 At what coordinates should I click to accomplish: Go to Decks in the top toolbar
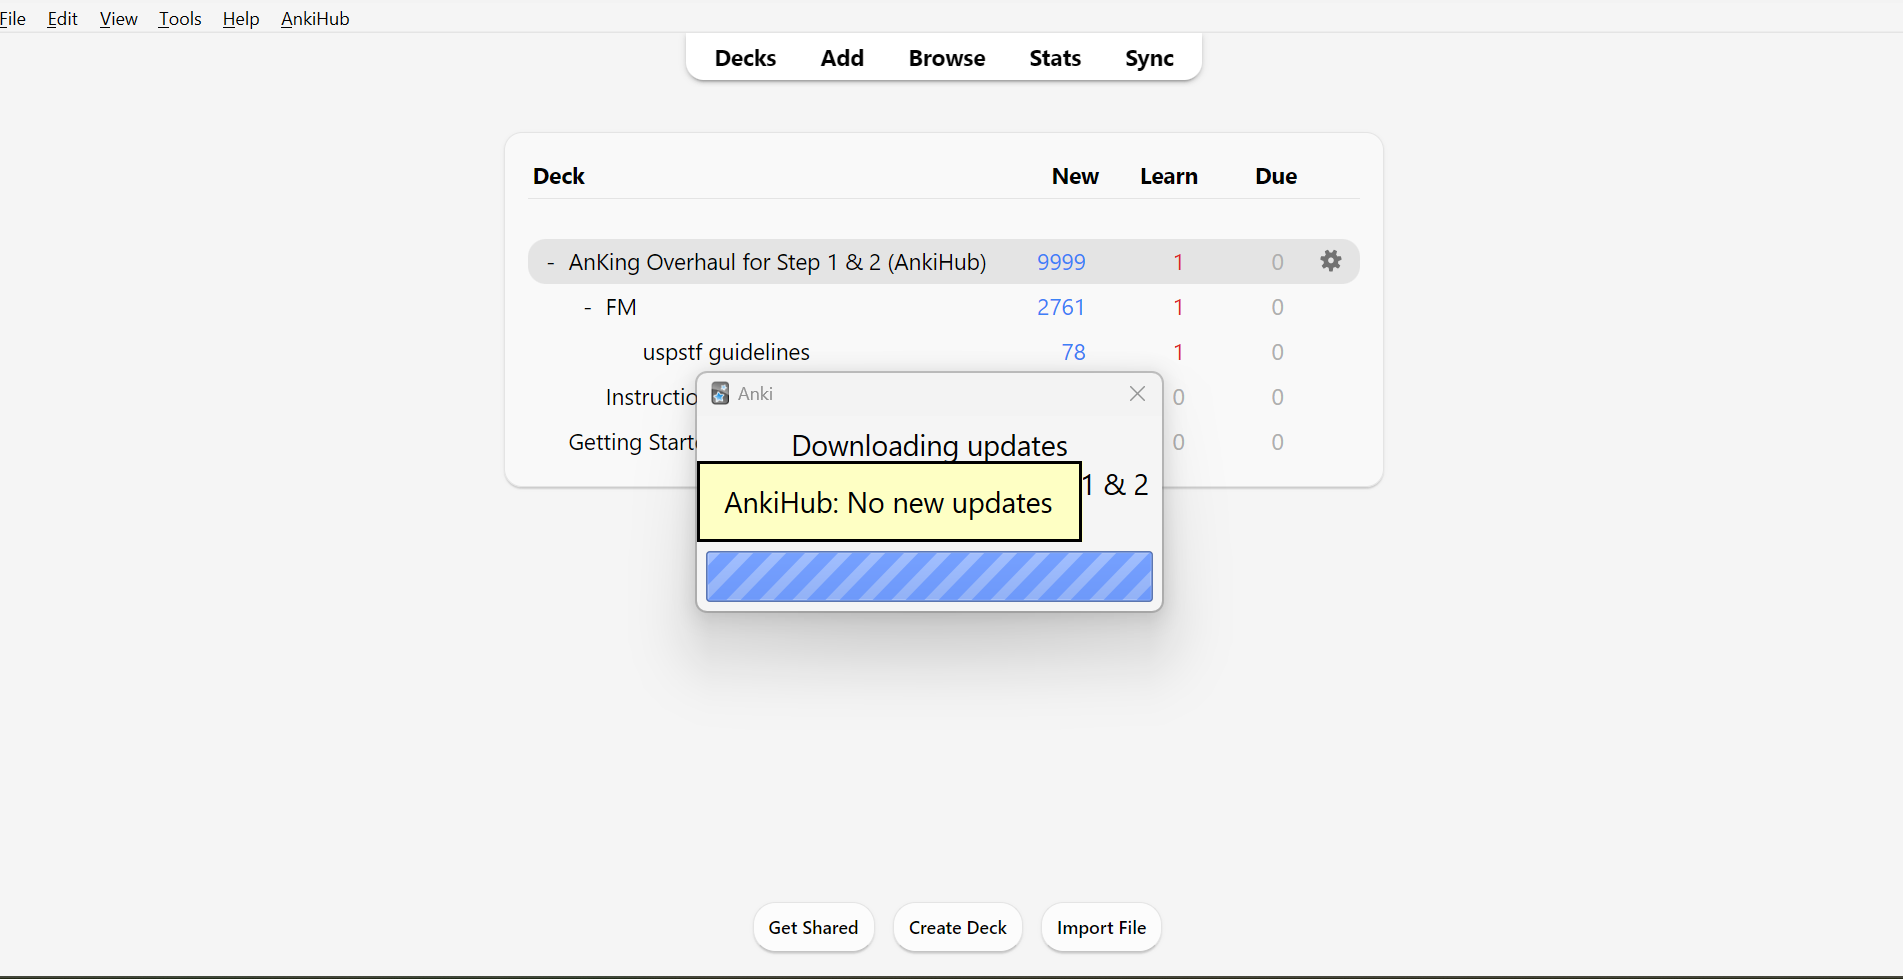click(x=745, y=58)
